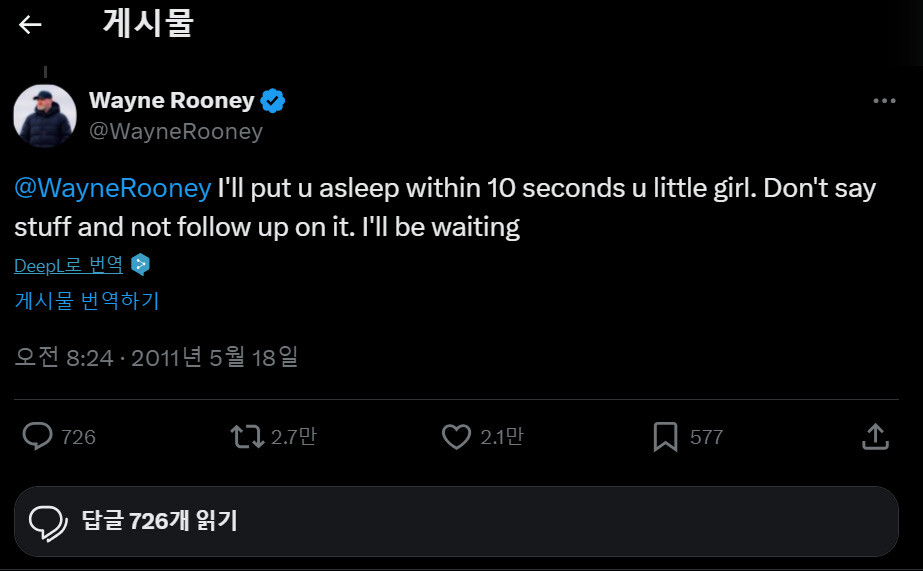
Task: Open Wayne Rooney's profile avatar
Action: coord(45,116)
